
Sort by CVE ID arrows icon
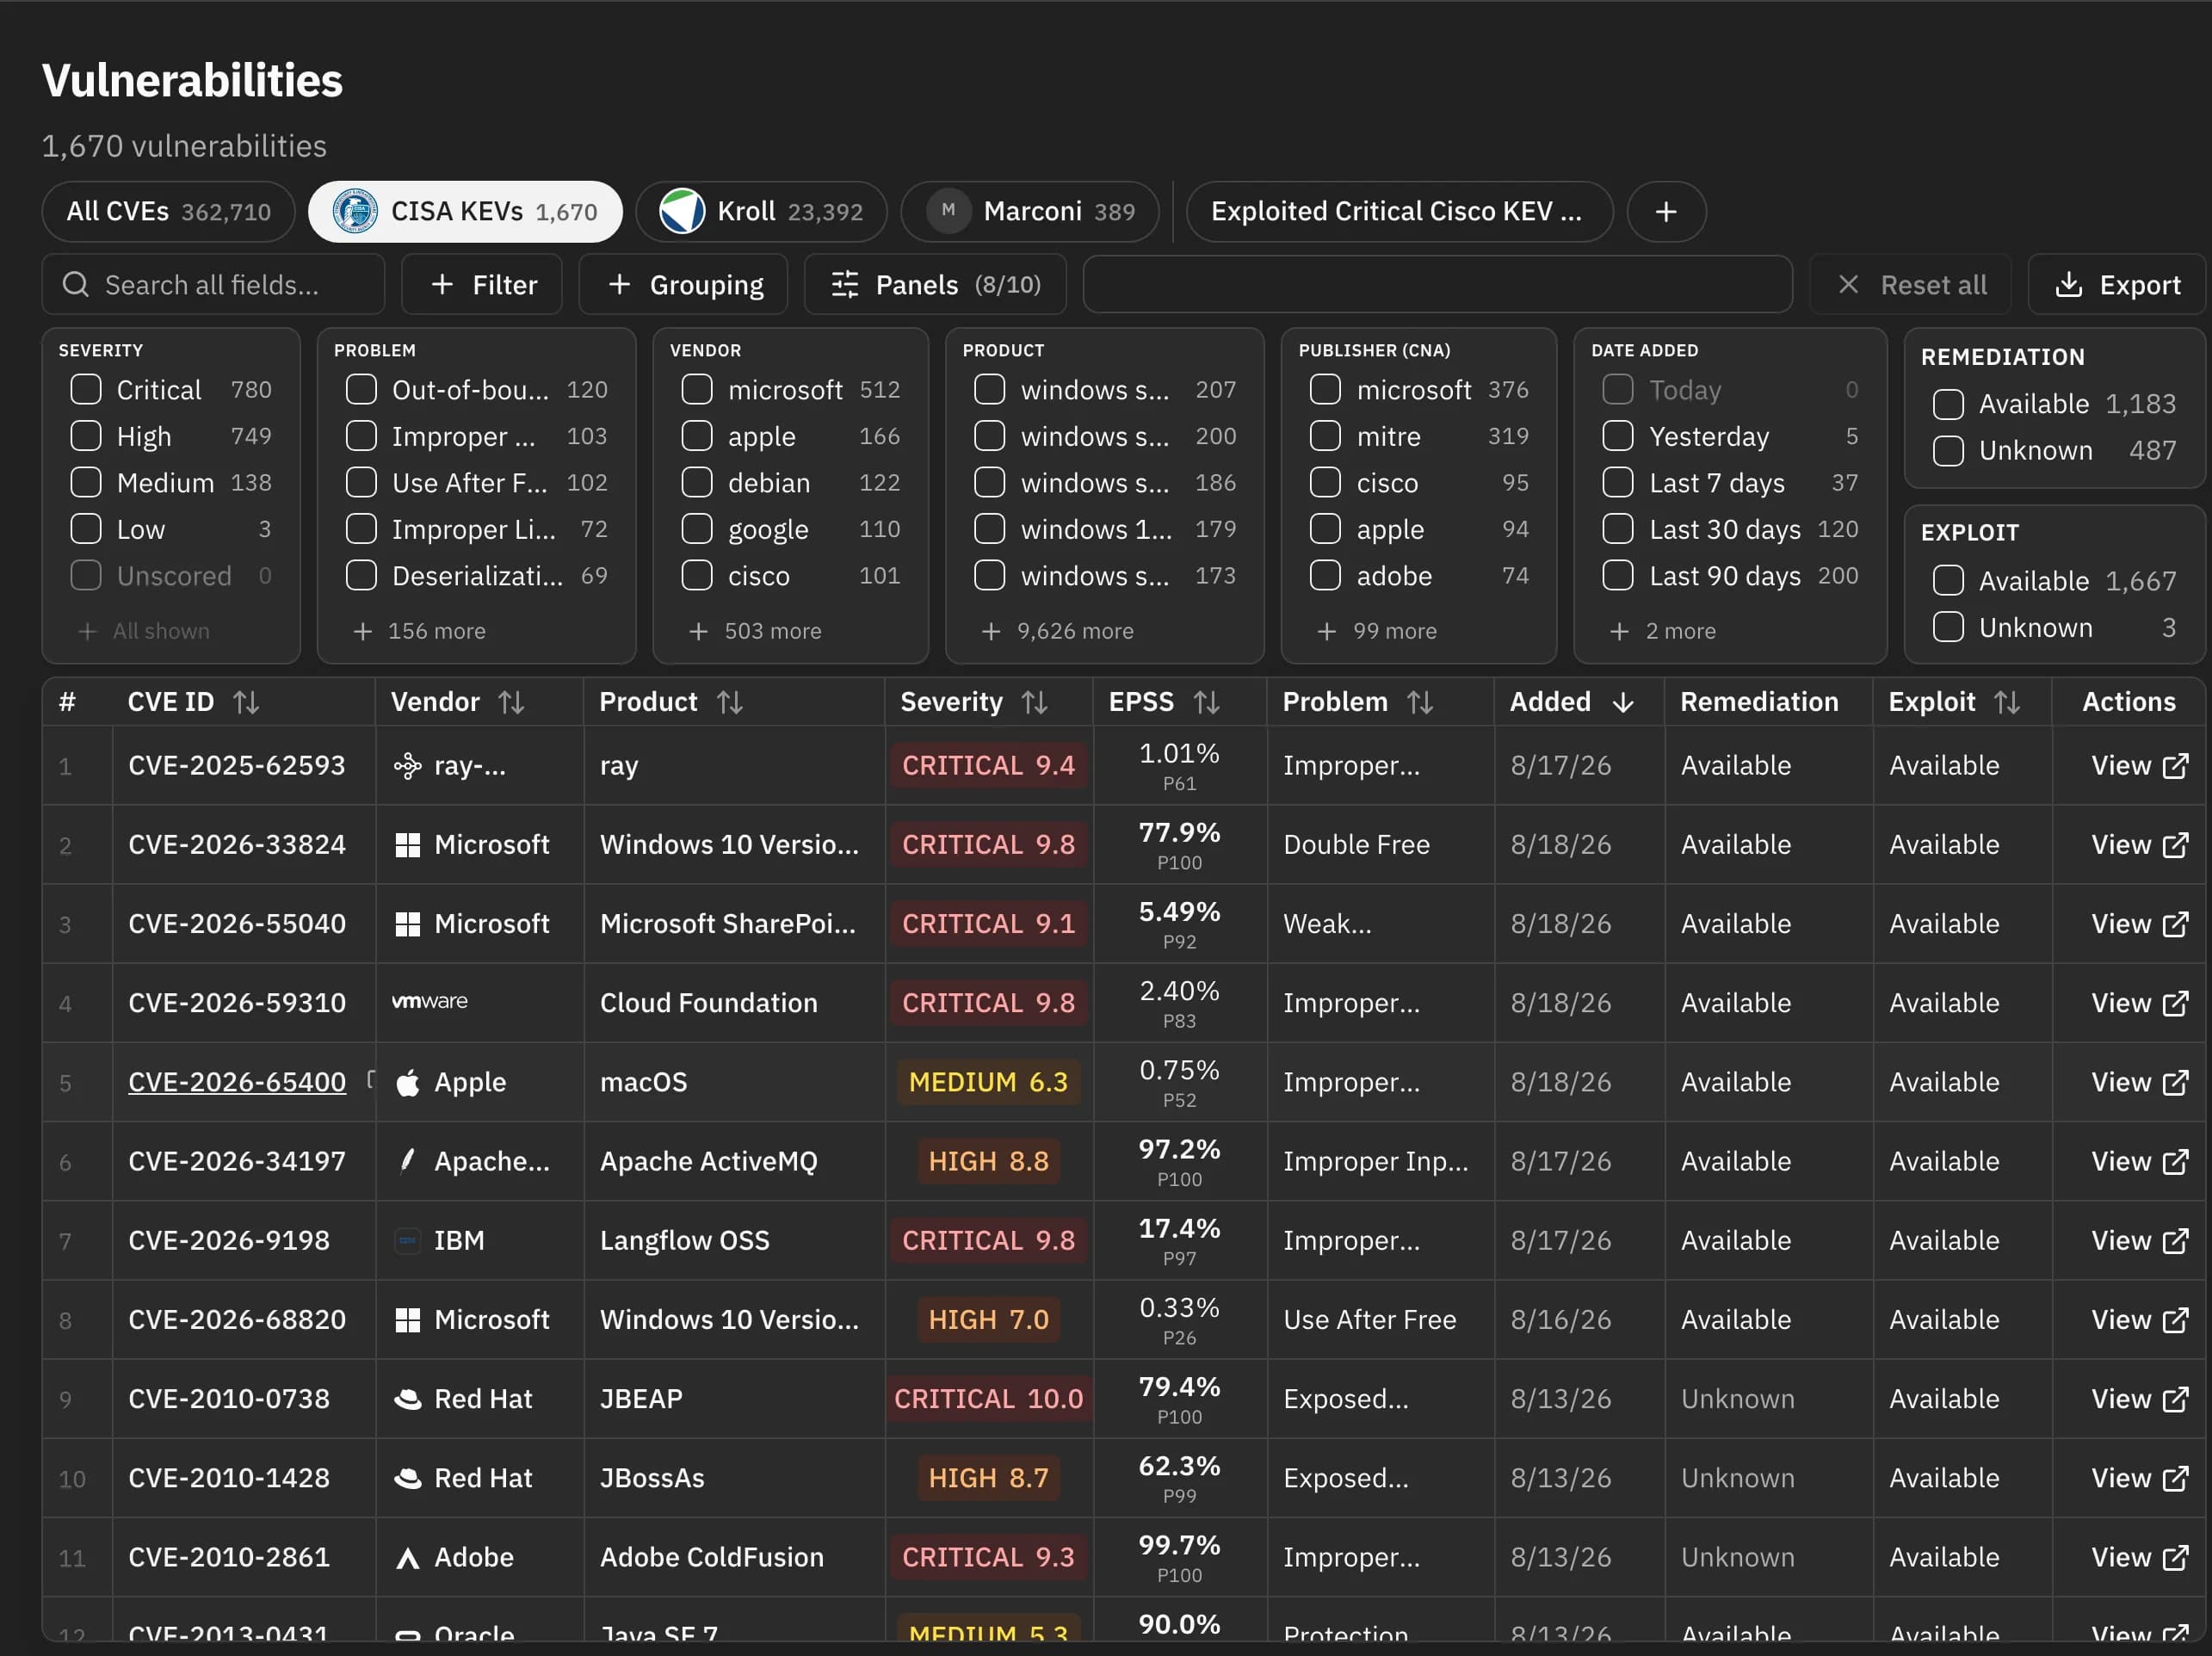coord(246,702)
